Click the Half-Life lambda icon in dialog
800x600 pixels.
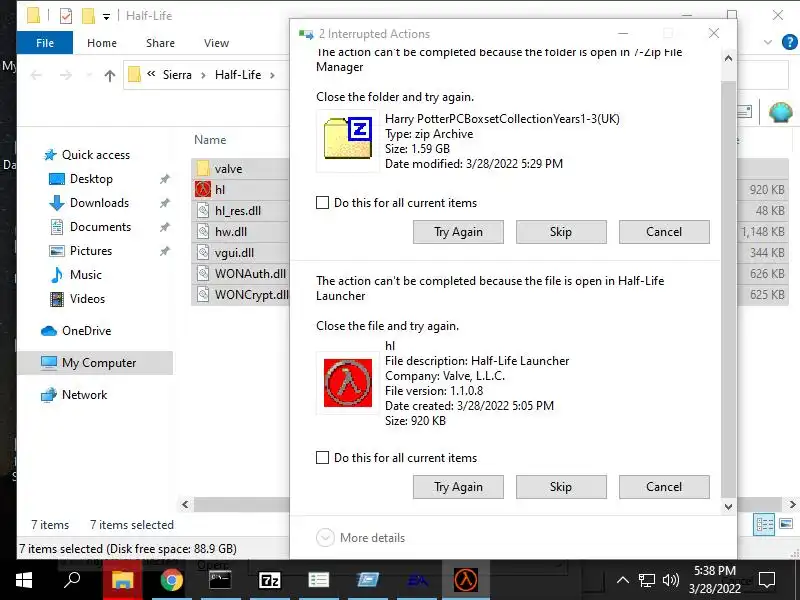[x=347, y=383]
